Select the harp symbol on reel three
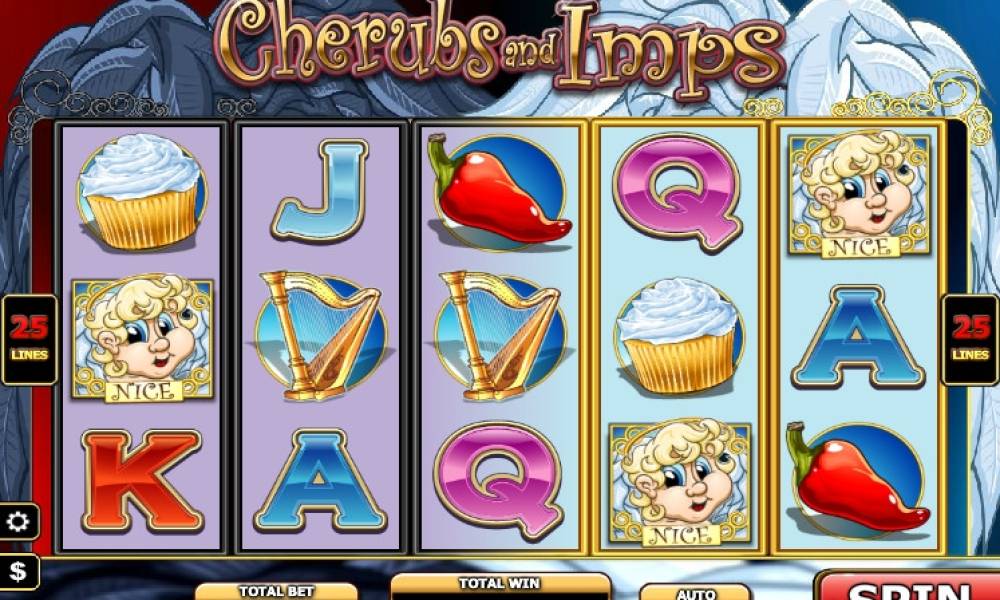Screen dimensions: 1000x600 point(500,336)
